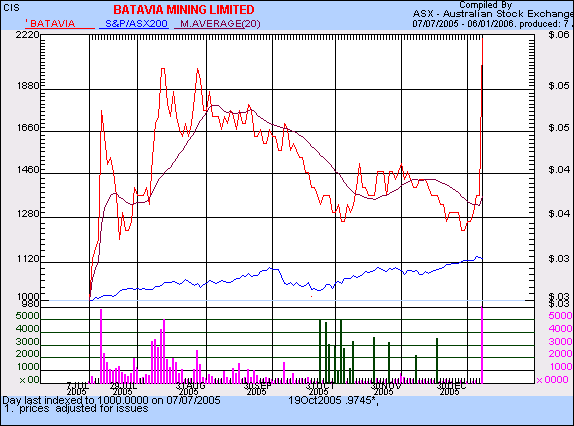574x426 pixels.
Task: Click the 7 JUL 2005 date label
Action: click(x=78, y=389)
